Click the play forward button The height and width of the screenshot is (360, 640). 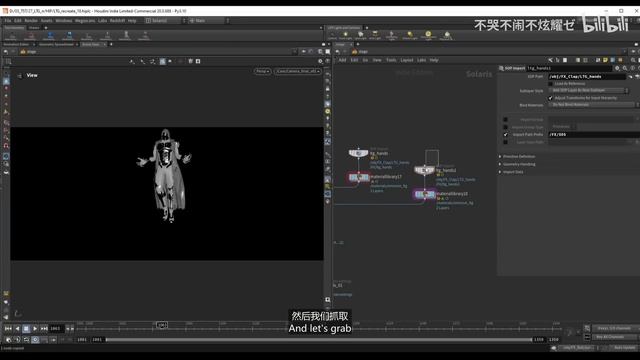(35, 328)
